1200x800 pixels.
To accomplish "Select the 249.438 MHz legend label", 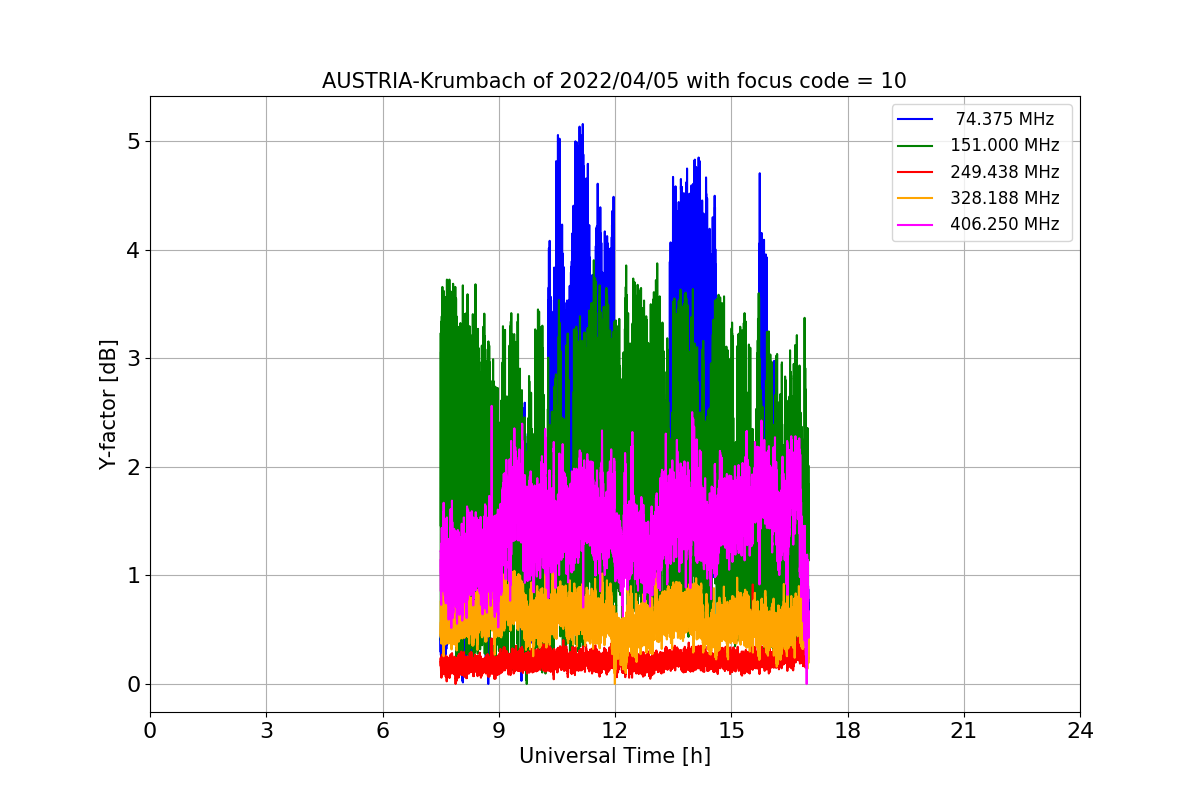I will tap(1004, 172).
